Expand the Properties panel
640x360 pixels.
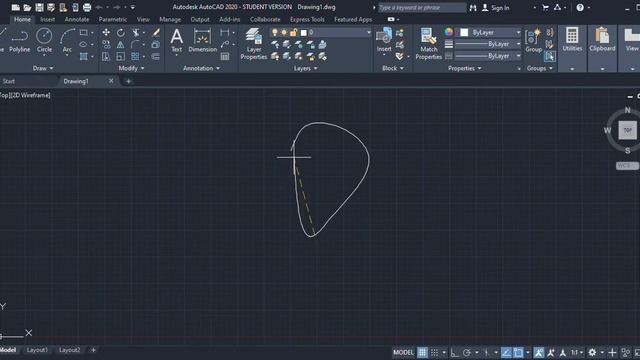464,68
